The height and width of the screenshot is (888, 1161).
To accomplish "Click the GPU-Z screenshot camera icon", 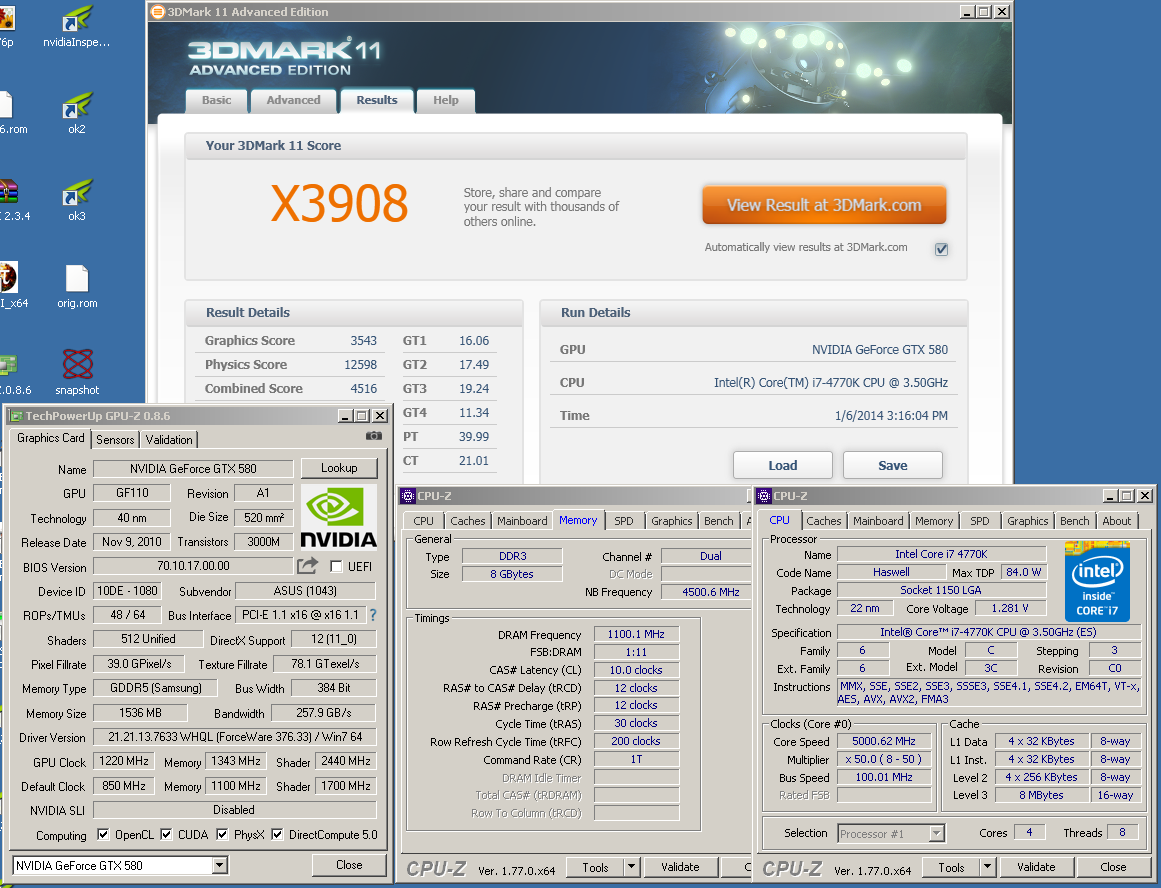I will coord(374,436).
